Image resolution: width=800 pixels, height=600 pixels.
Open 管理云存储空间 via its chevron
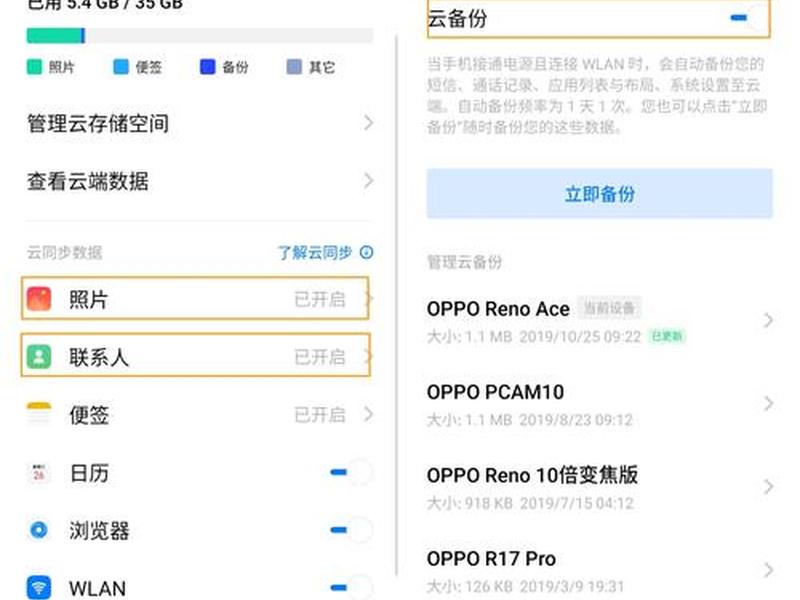point(368,123)
